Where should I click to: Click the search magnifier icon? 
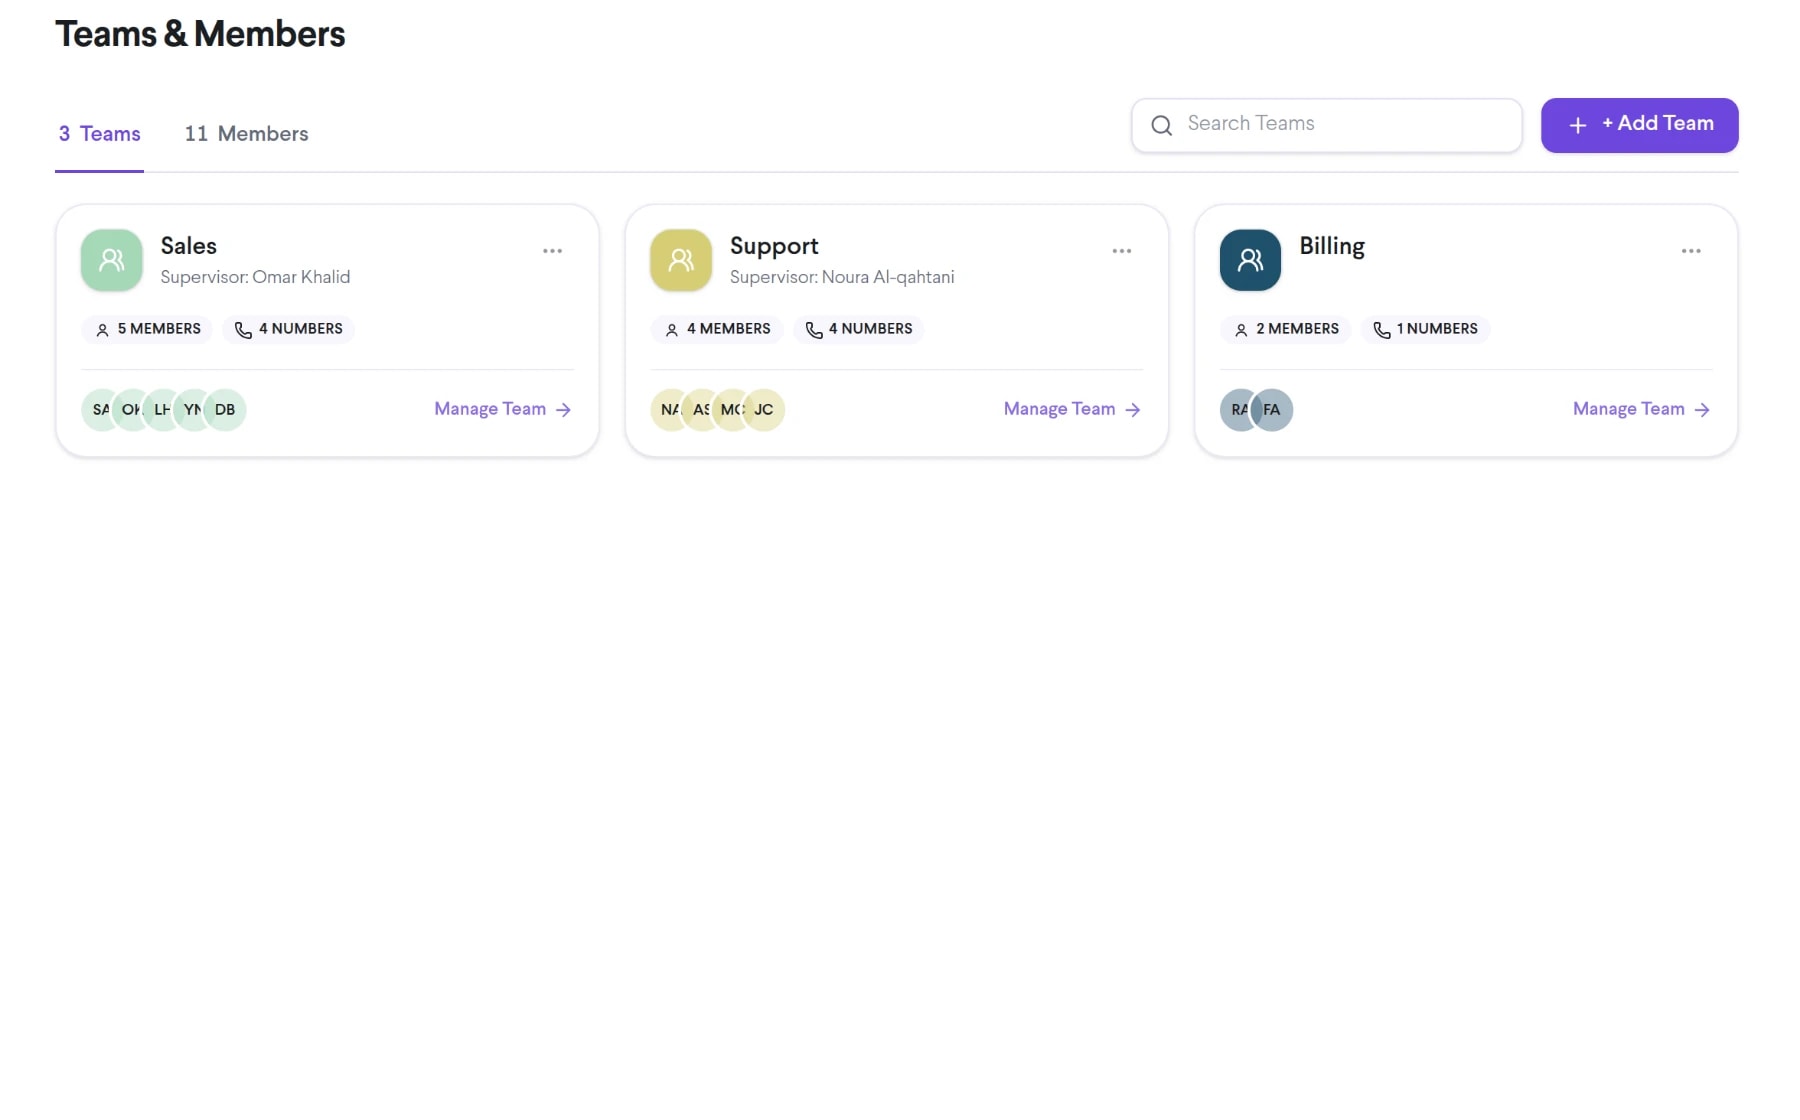1161,125
